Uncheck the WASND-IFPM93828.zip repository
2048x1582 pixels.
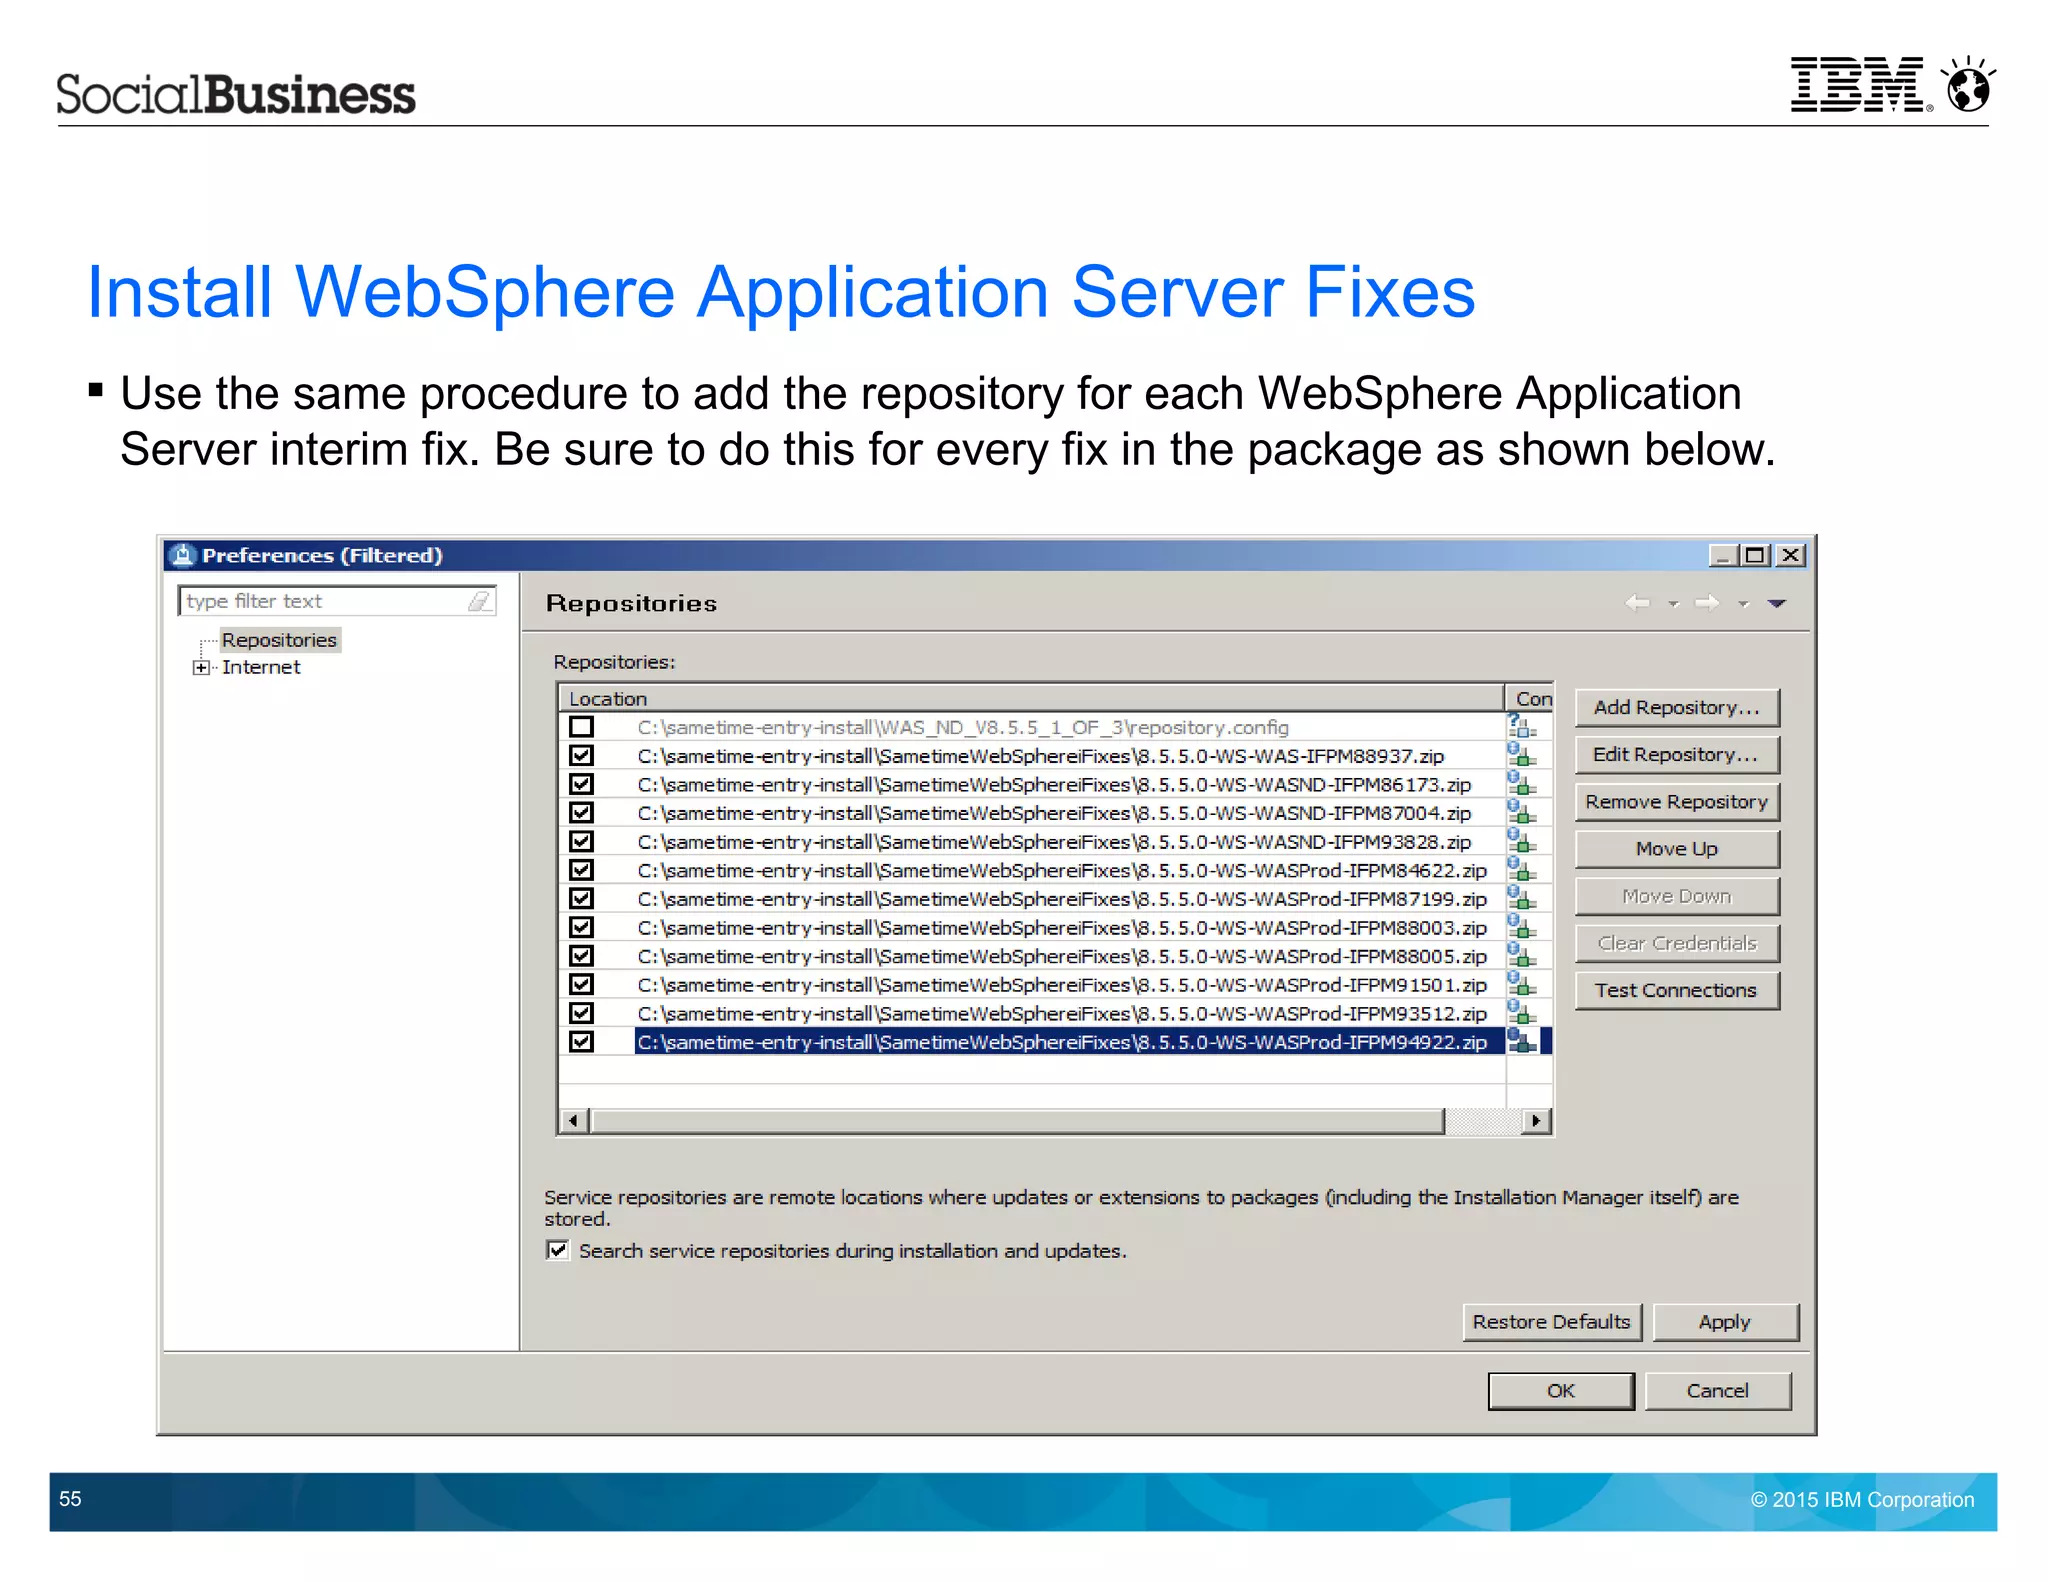point(581,841)
